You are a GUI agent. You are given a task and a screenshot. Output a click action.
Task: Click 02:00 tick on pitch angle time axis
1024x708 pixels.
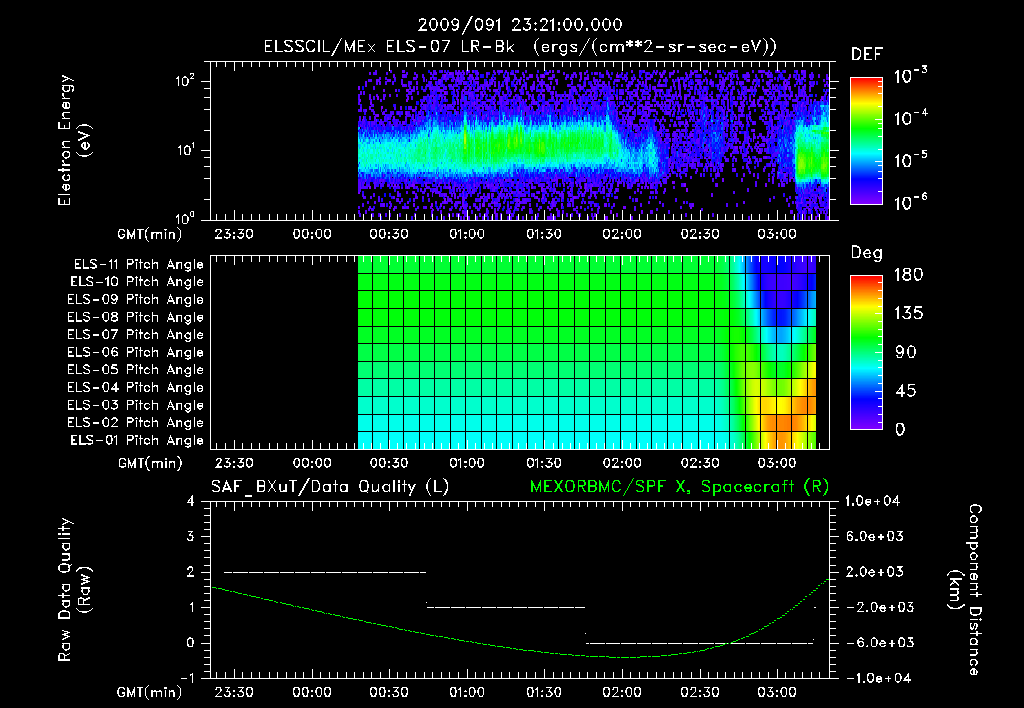click(x=622, y=463)
